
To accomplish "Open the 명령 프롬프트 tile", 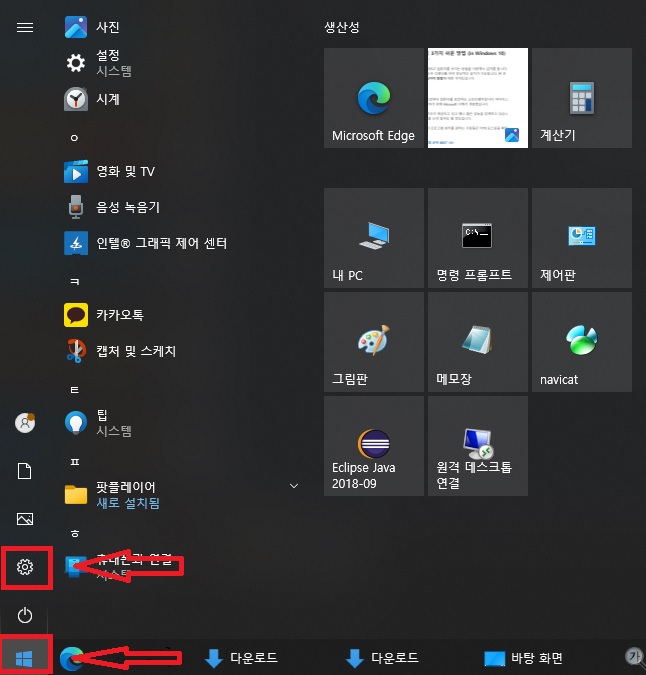I will (477, 238).
